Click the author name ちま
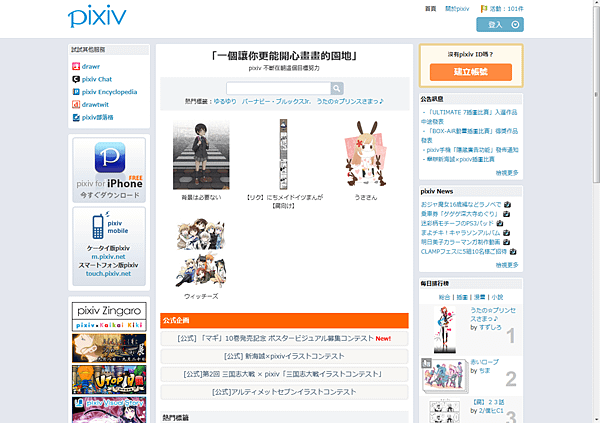This screenshot has width=600, height=423. [x=485, y=371]
